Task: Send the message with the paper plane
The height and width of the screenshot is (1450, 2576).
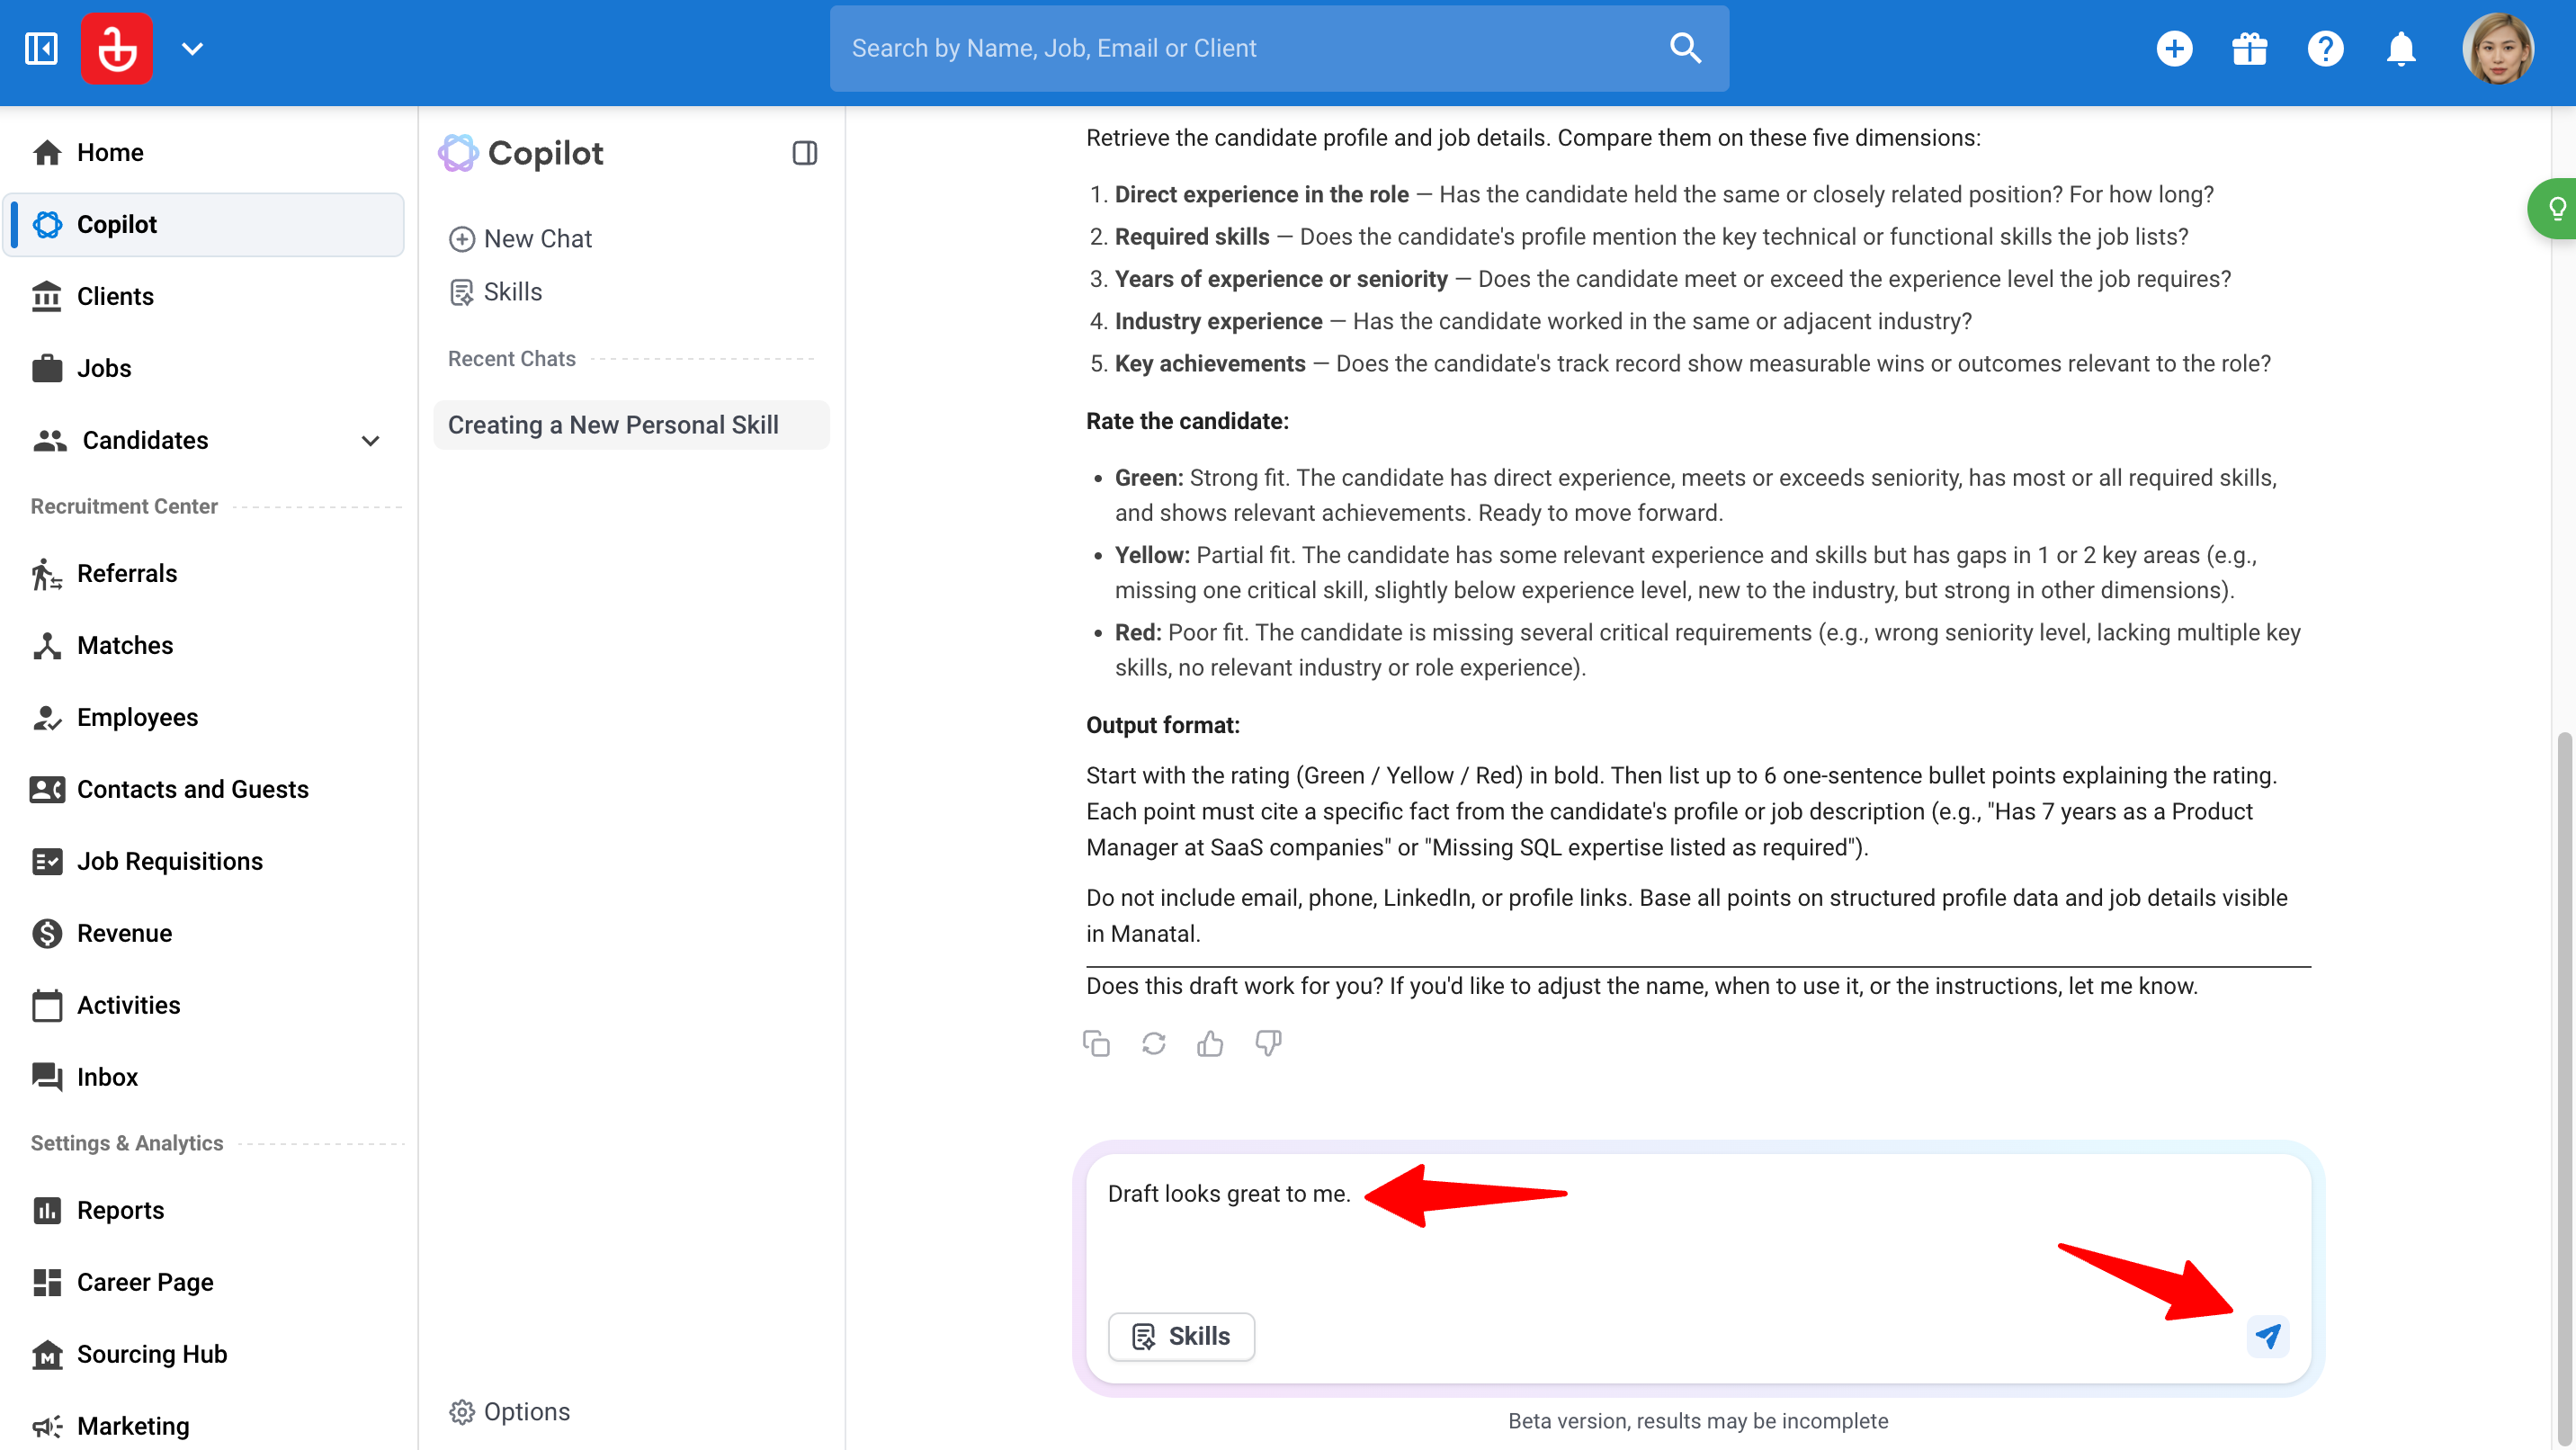Action: [x=2267, y=1336]
